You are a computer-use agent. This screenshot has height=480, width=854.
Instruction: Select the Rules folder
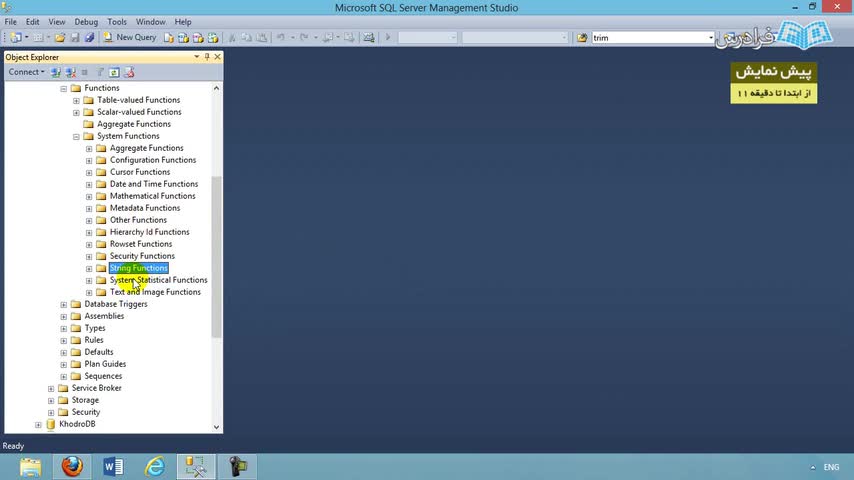tap(94, 340)
